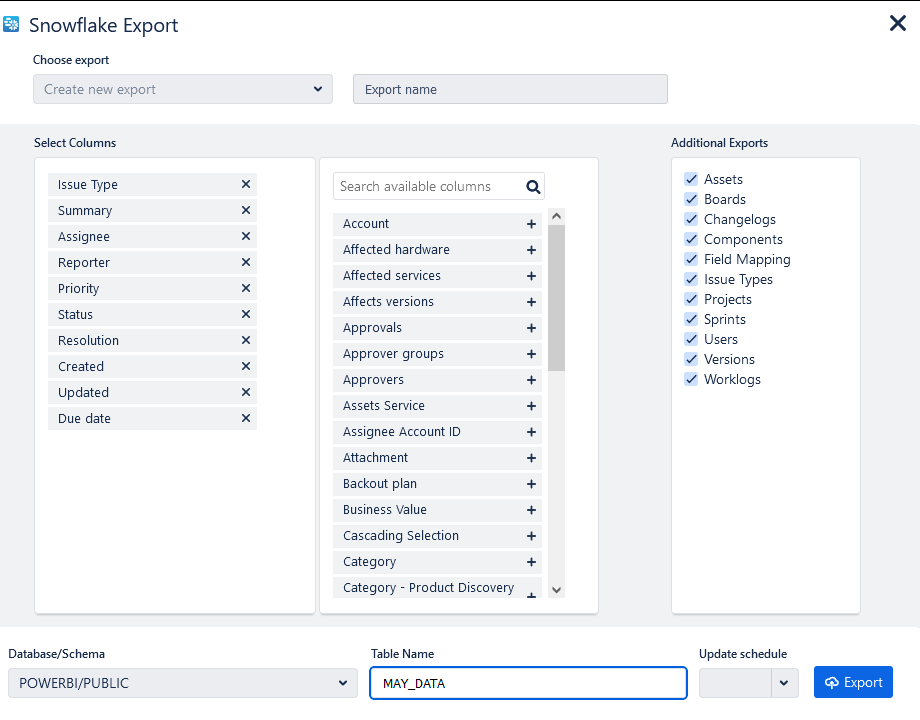Remove the Due date column

246,419
